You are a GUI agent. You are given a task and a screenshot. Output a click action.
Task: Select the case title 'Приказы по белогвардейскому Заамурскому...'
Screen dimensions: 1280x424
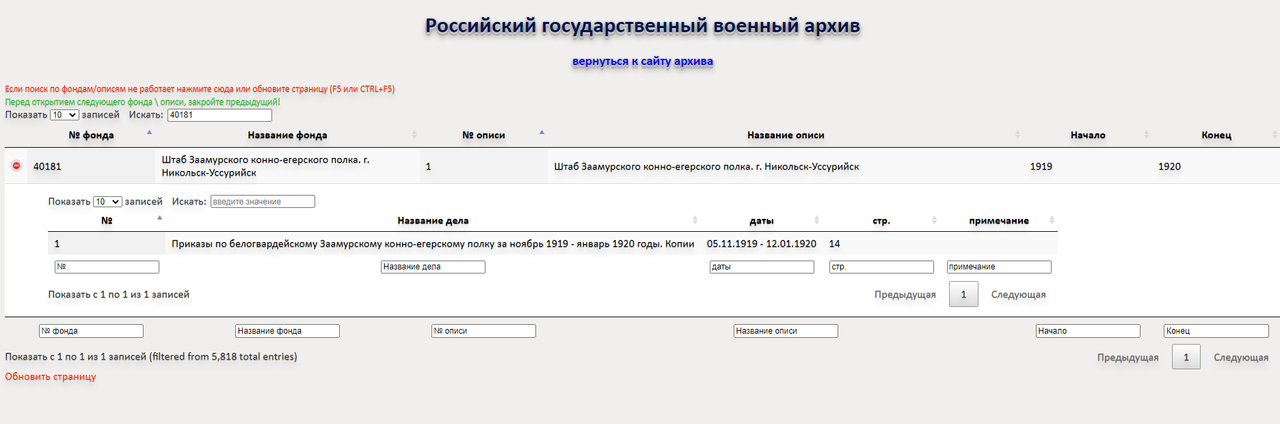click(x=433, y=244)
